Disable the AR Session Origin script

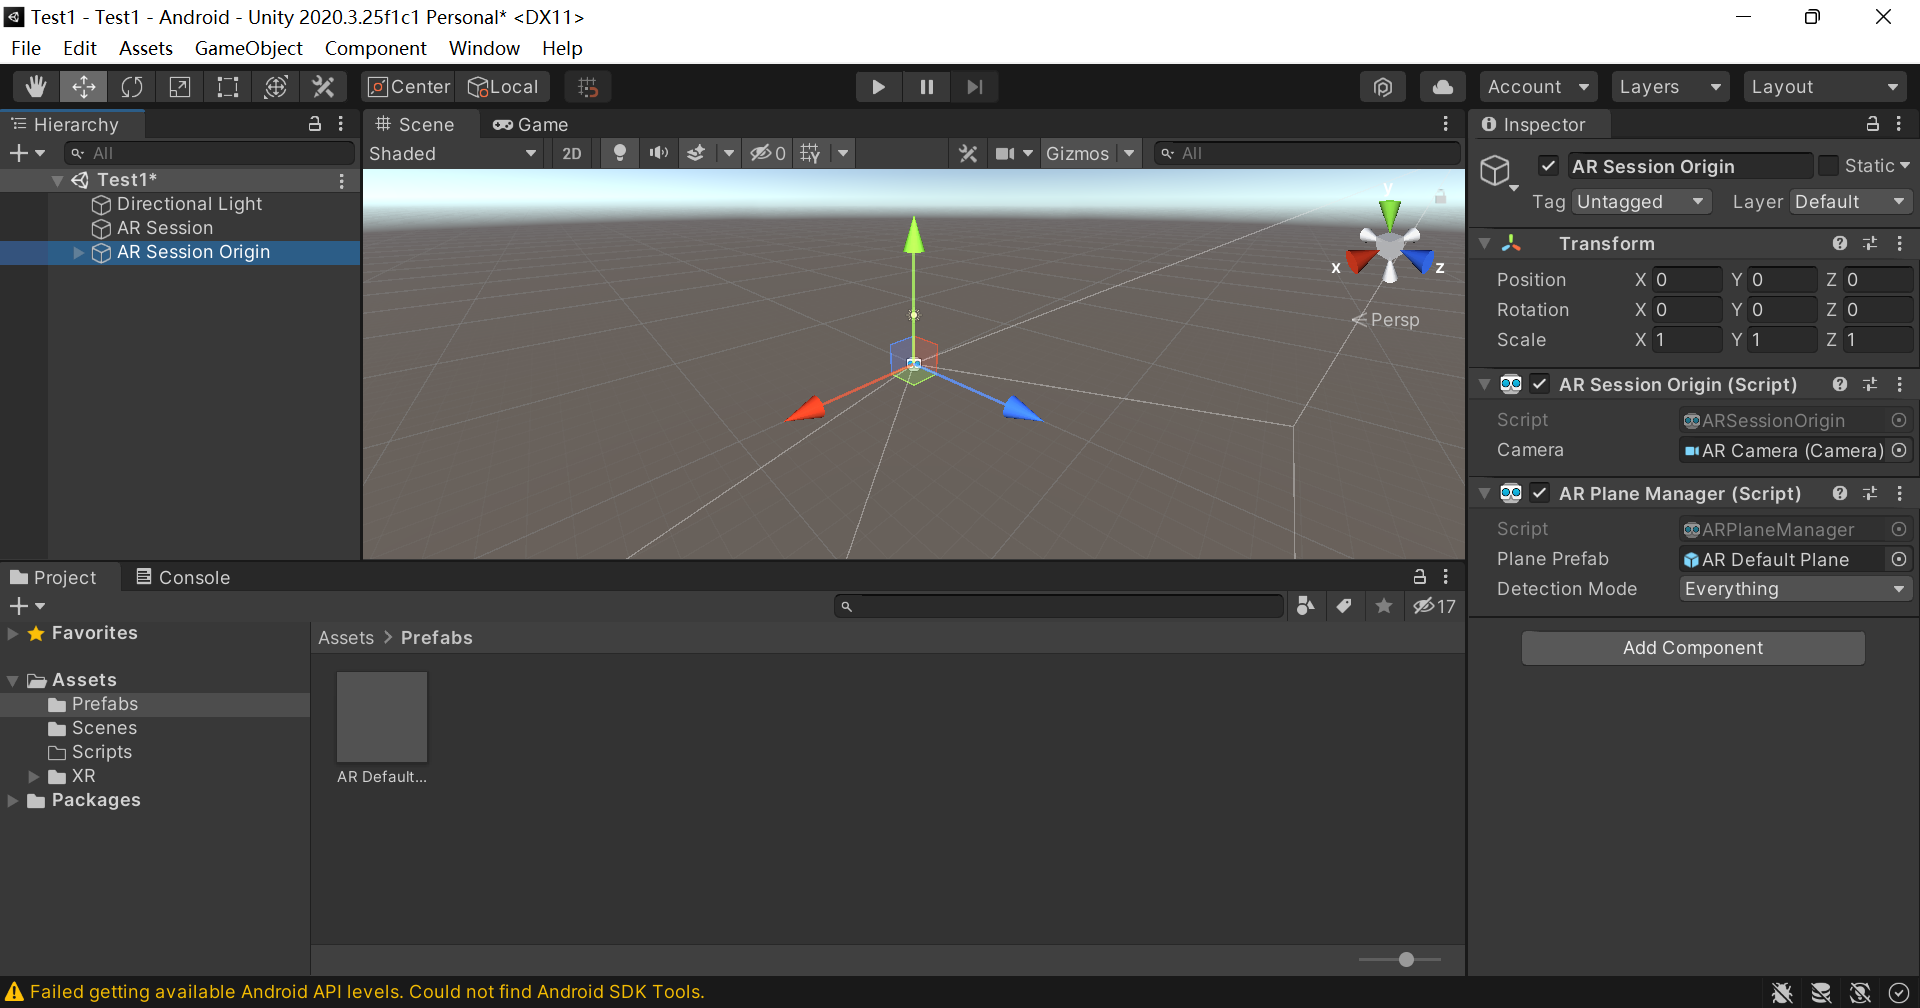[x=1540, y=384]
